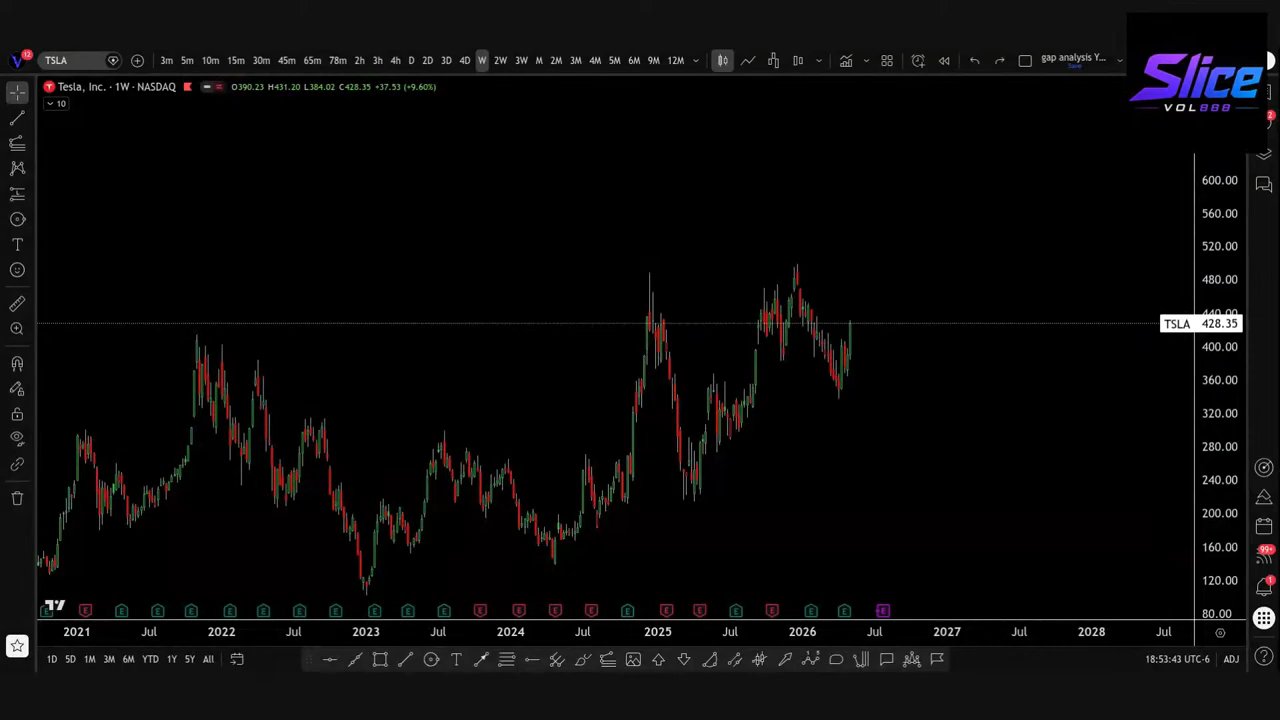
Task: Select the 4h timeframe
Action: [395, 61]
